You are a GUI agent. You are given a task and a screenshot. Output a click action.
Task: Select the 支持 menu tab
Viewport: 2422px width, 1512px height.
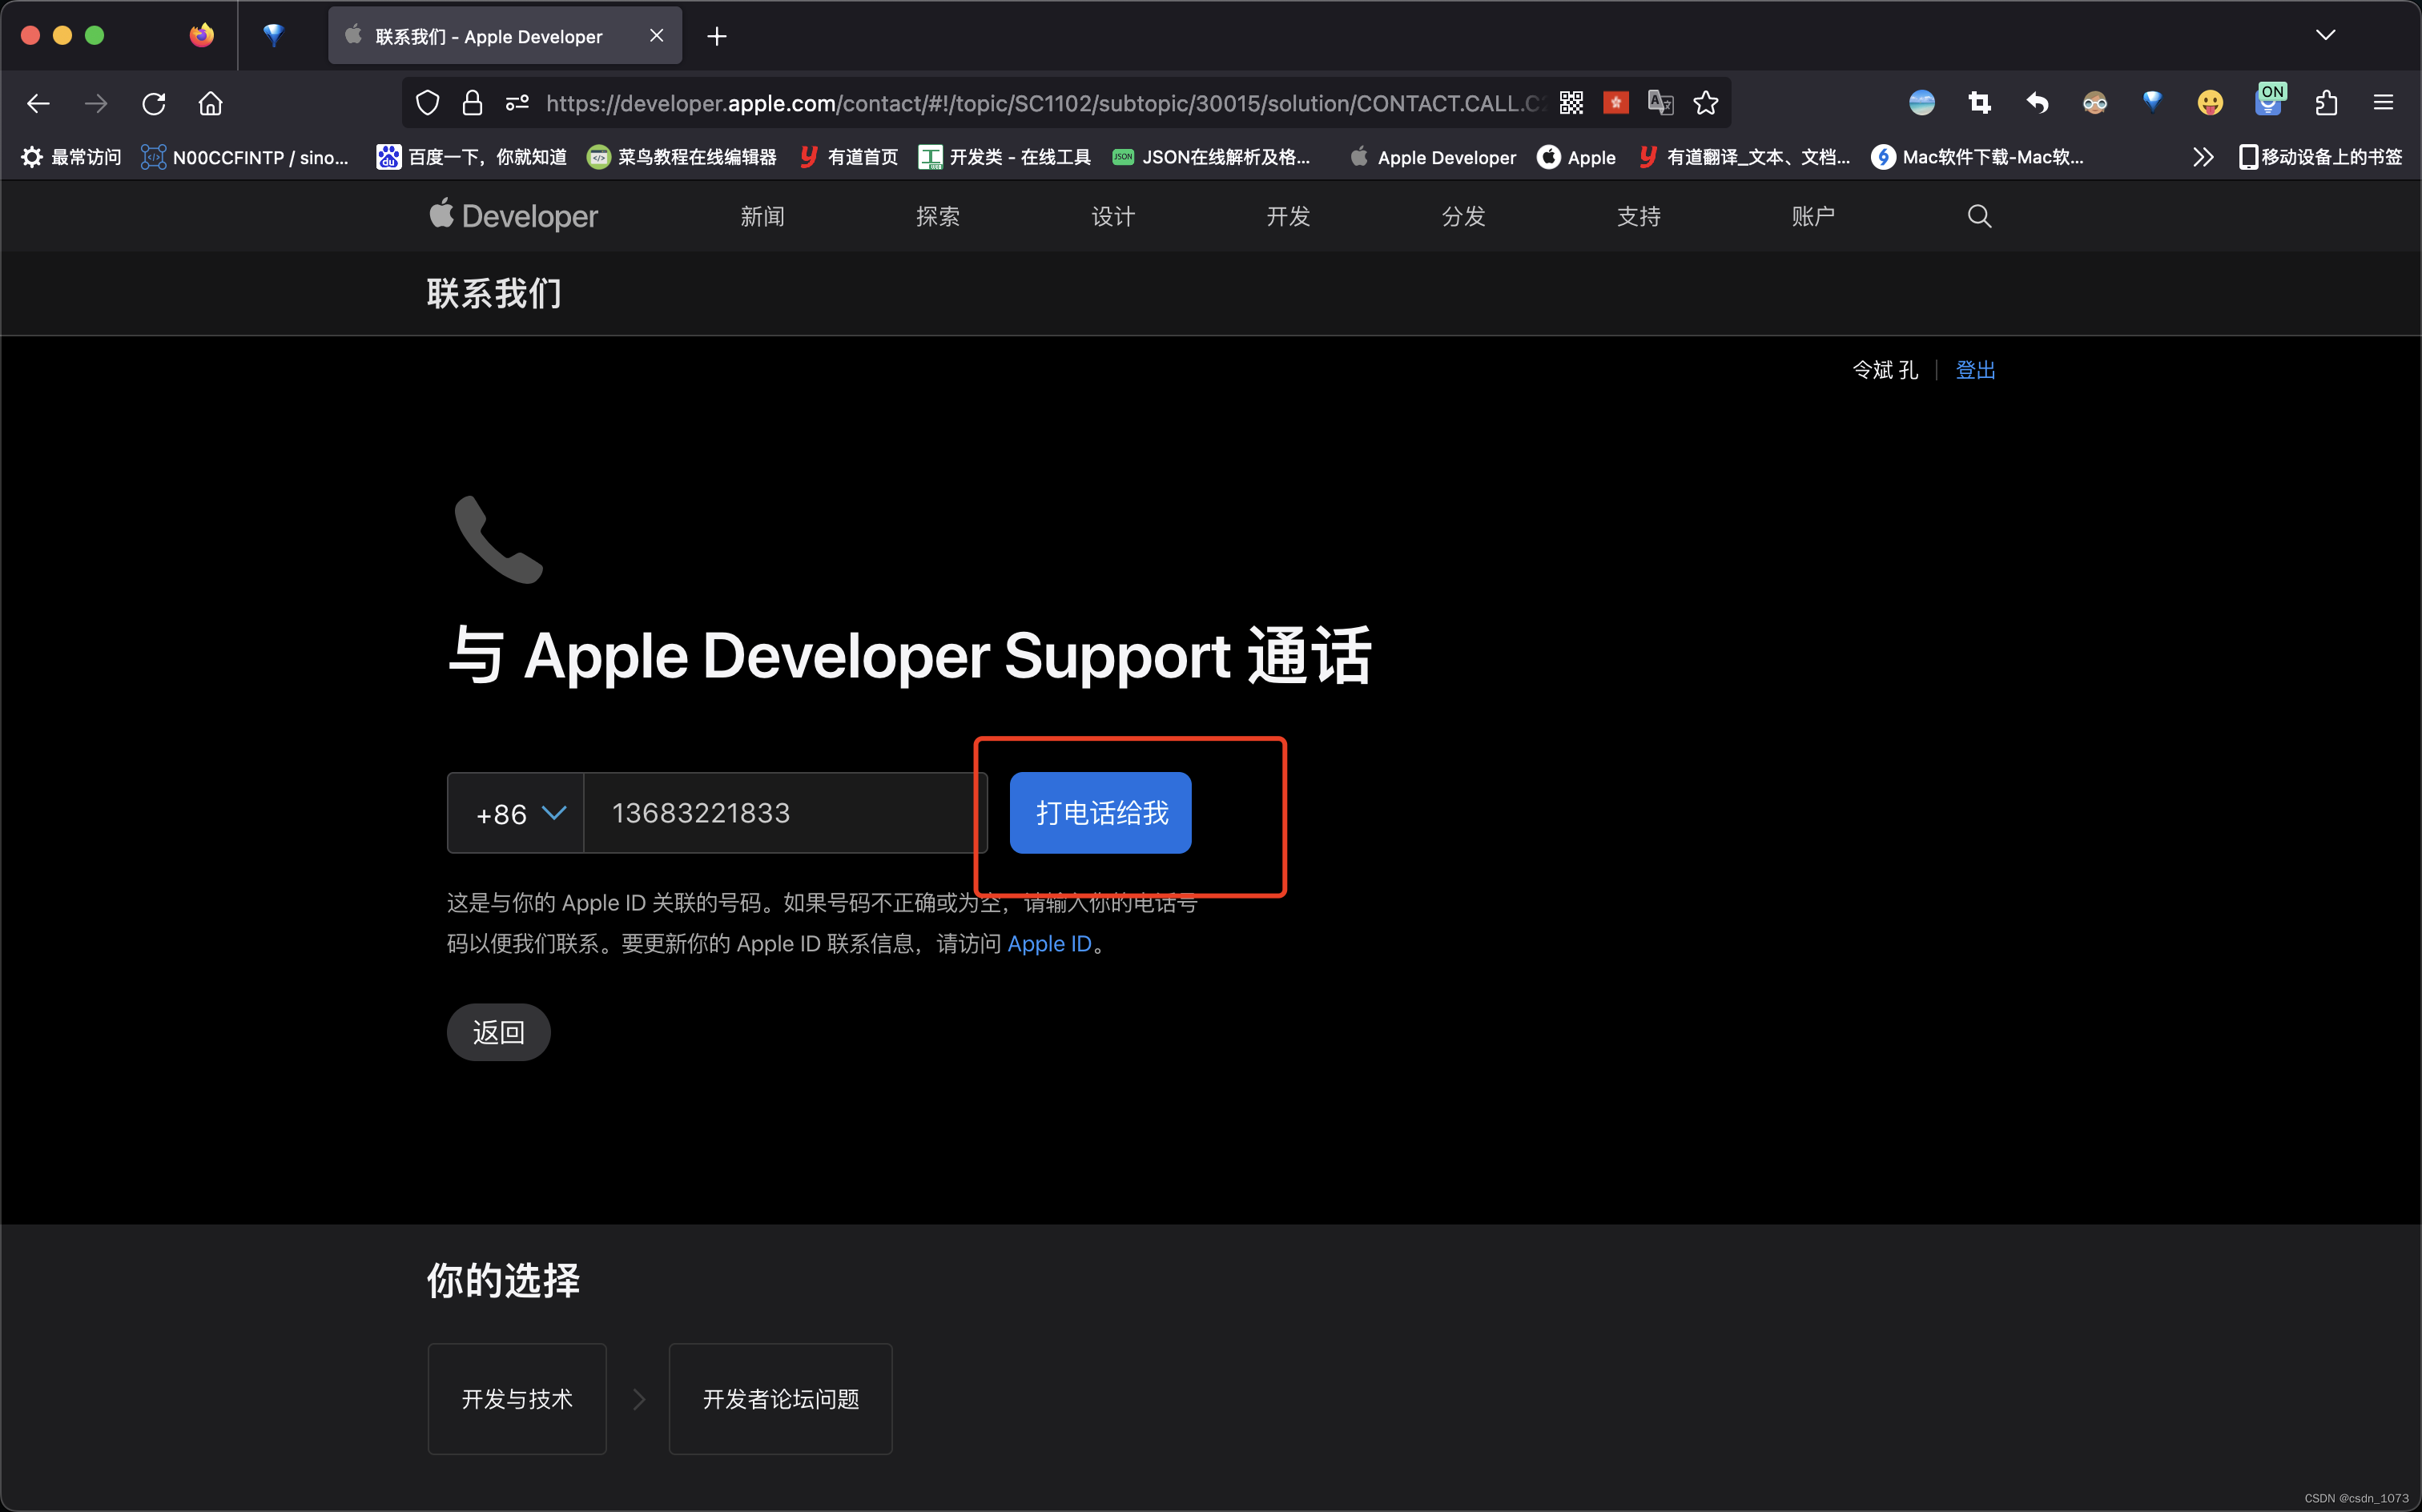[1637, 216]
